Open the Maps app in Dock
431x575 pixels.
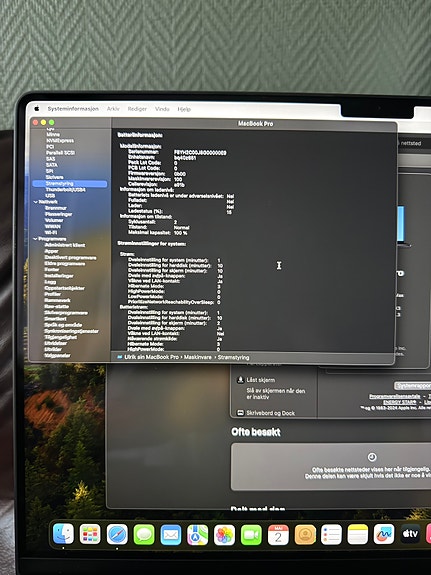pyautogui.click(x=197, y=535)
